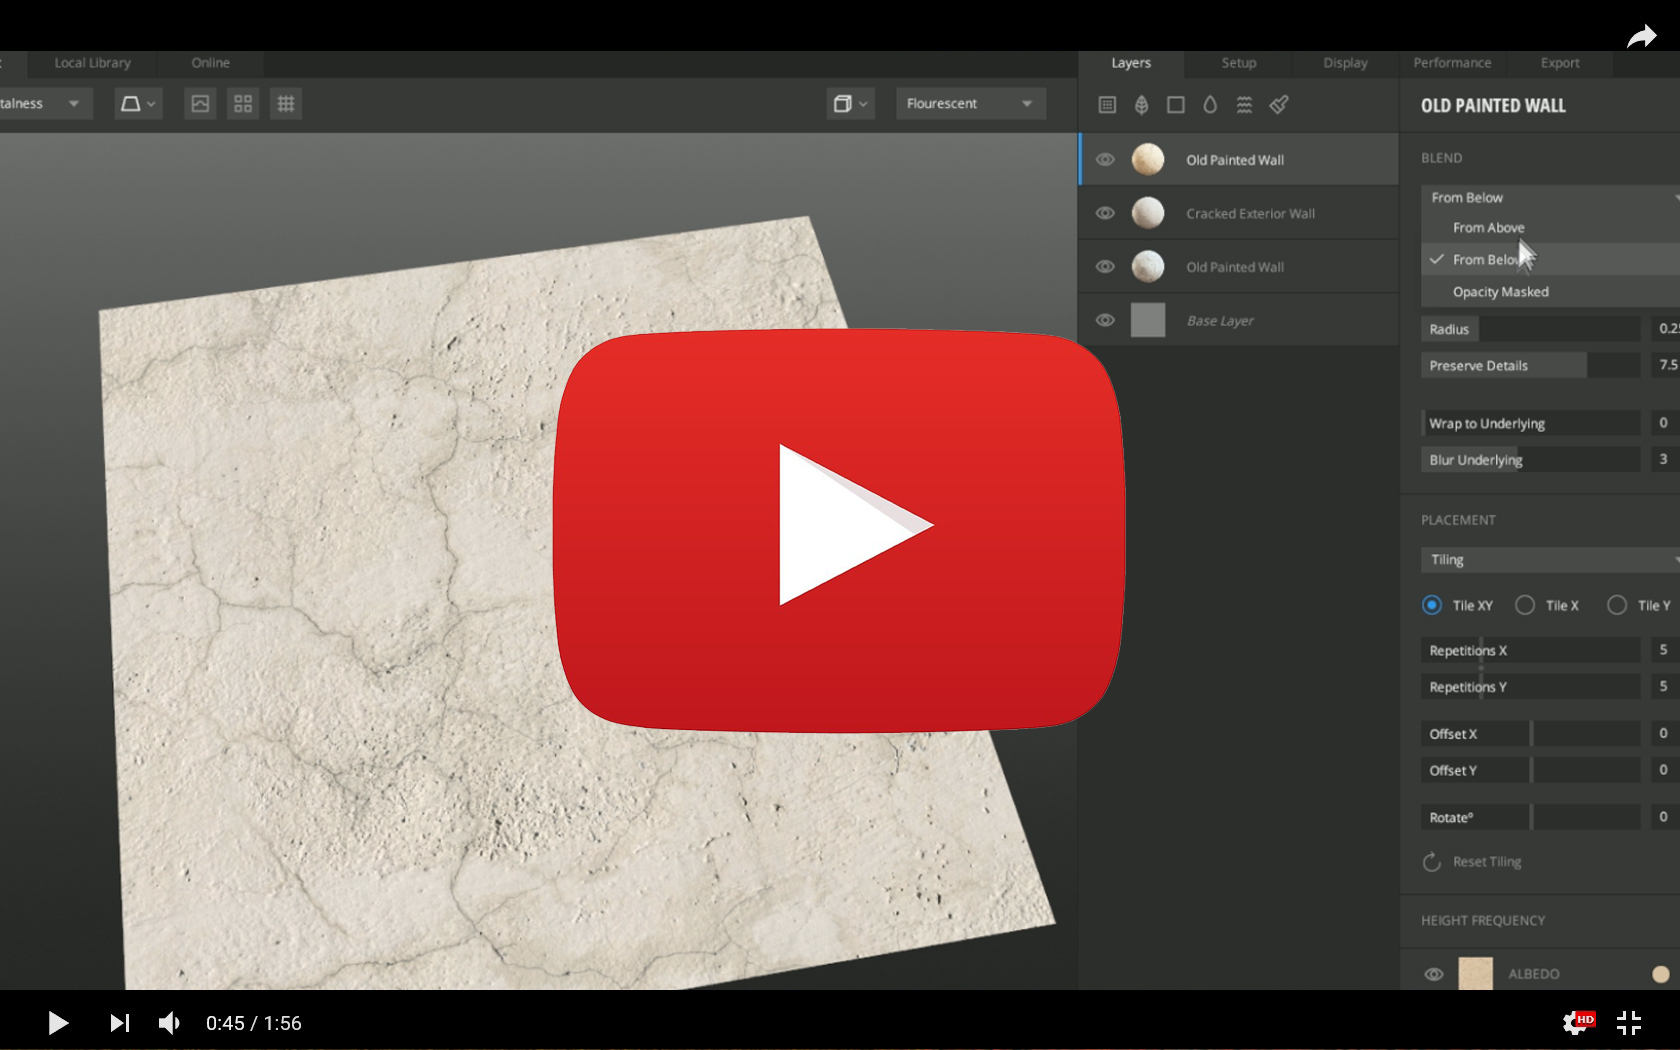Click the Blur Underlying value 3
This screenshot has height=1050, width=1680.
[1666, 460]
